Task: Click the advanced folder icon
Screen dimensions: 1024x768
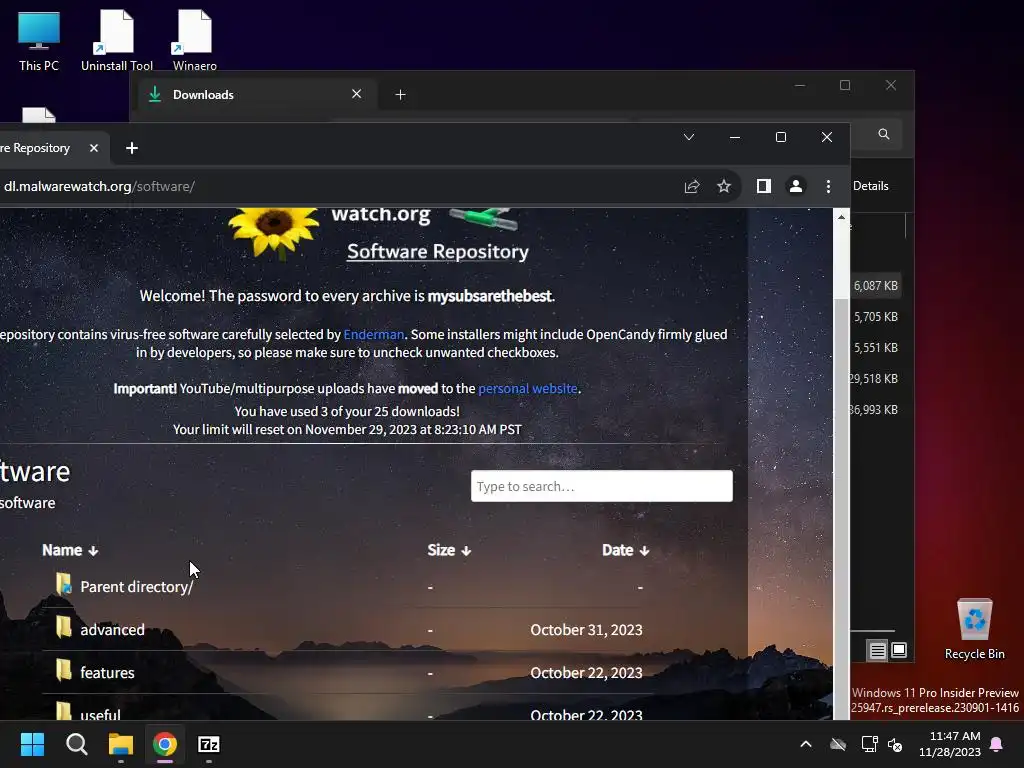Action: point(63,628)
